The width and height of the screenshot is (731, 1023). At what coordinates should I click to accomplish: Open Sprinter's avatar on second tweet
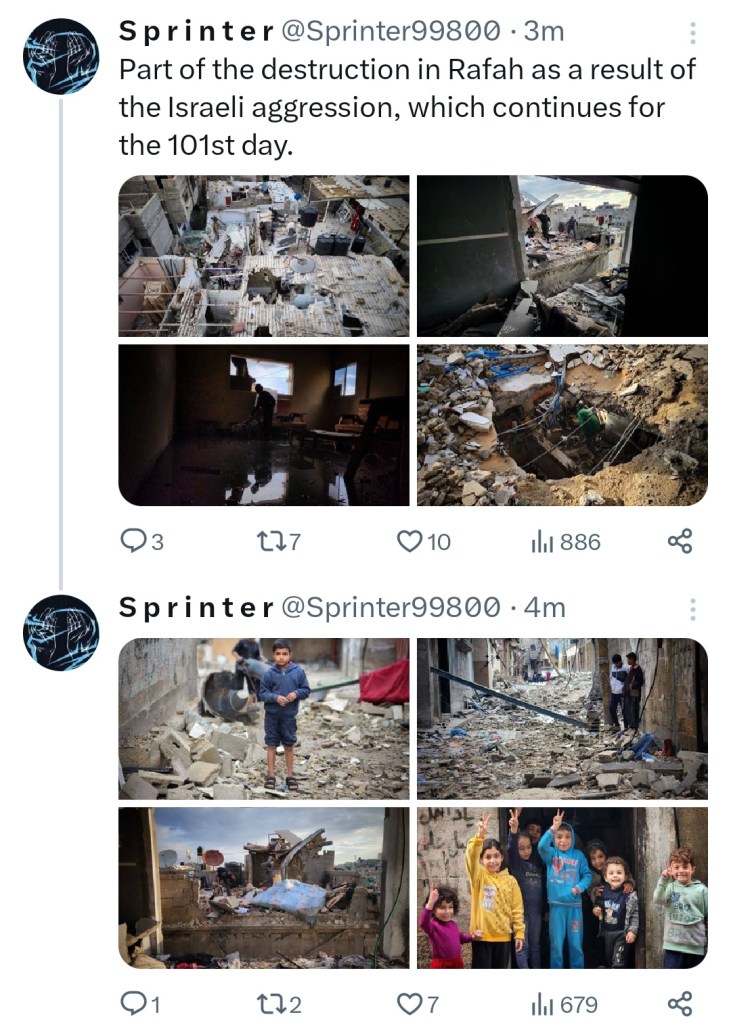[x=61, y=632]
